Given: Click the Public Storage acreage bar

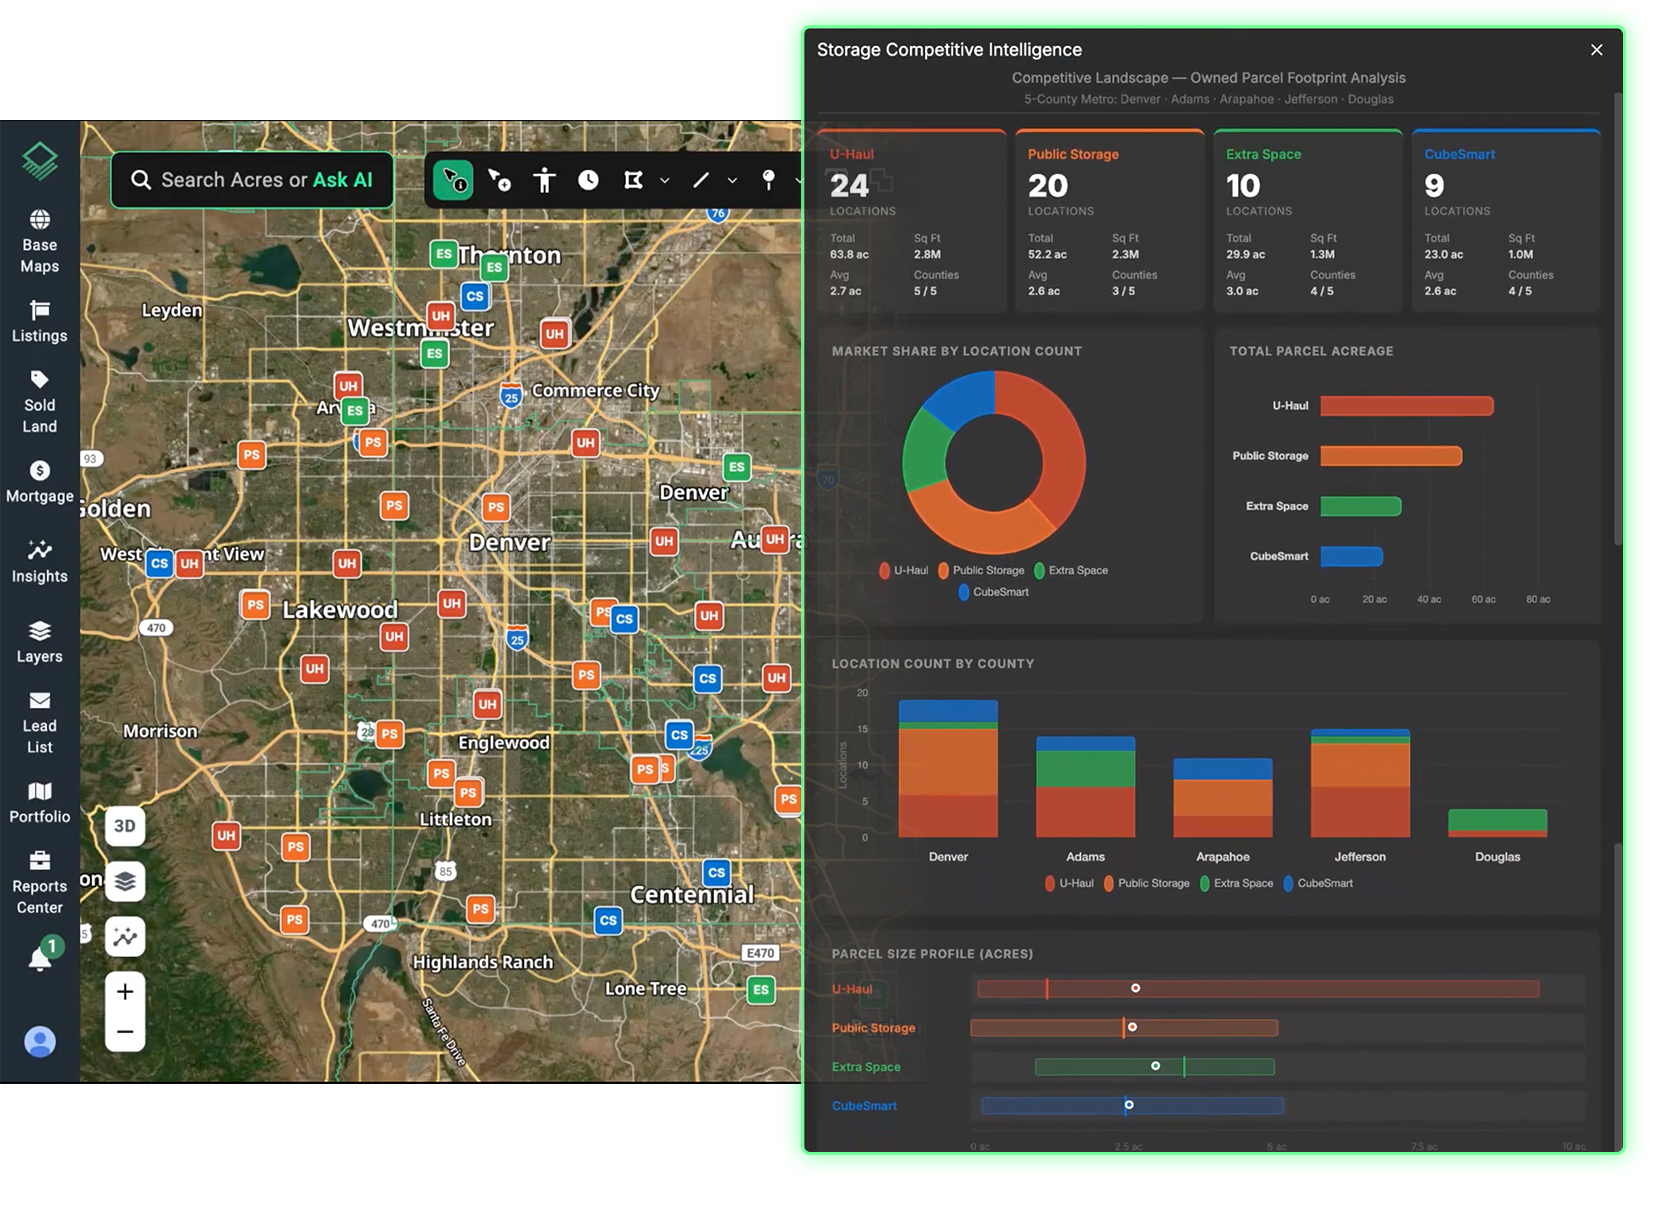Looking at the screenshot, I should (1391, 456).
